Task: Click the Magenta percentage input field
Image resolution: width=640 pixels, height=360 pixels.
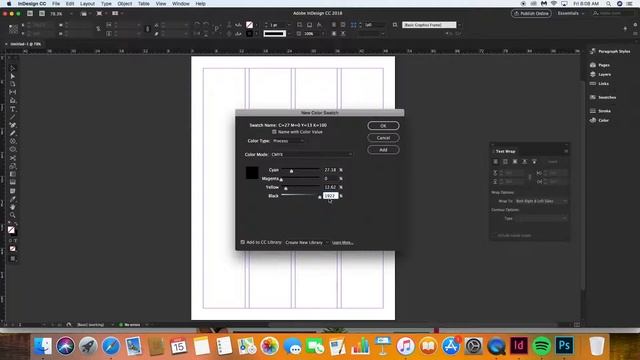Action: pyautogui.click(x=331, y=178)
